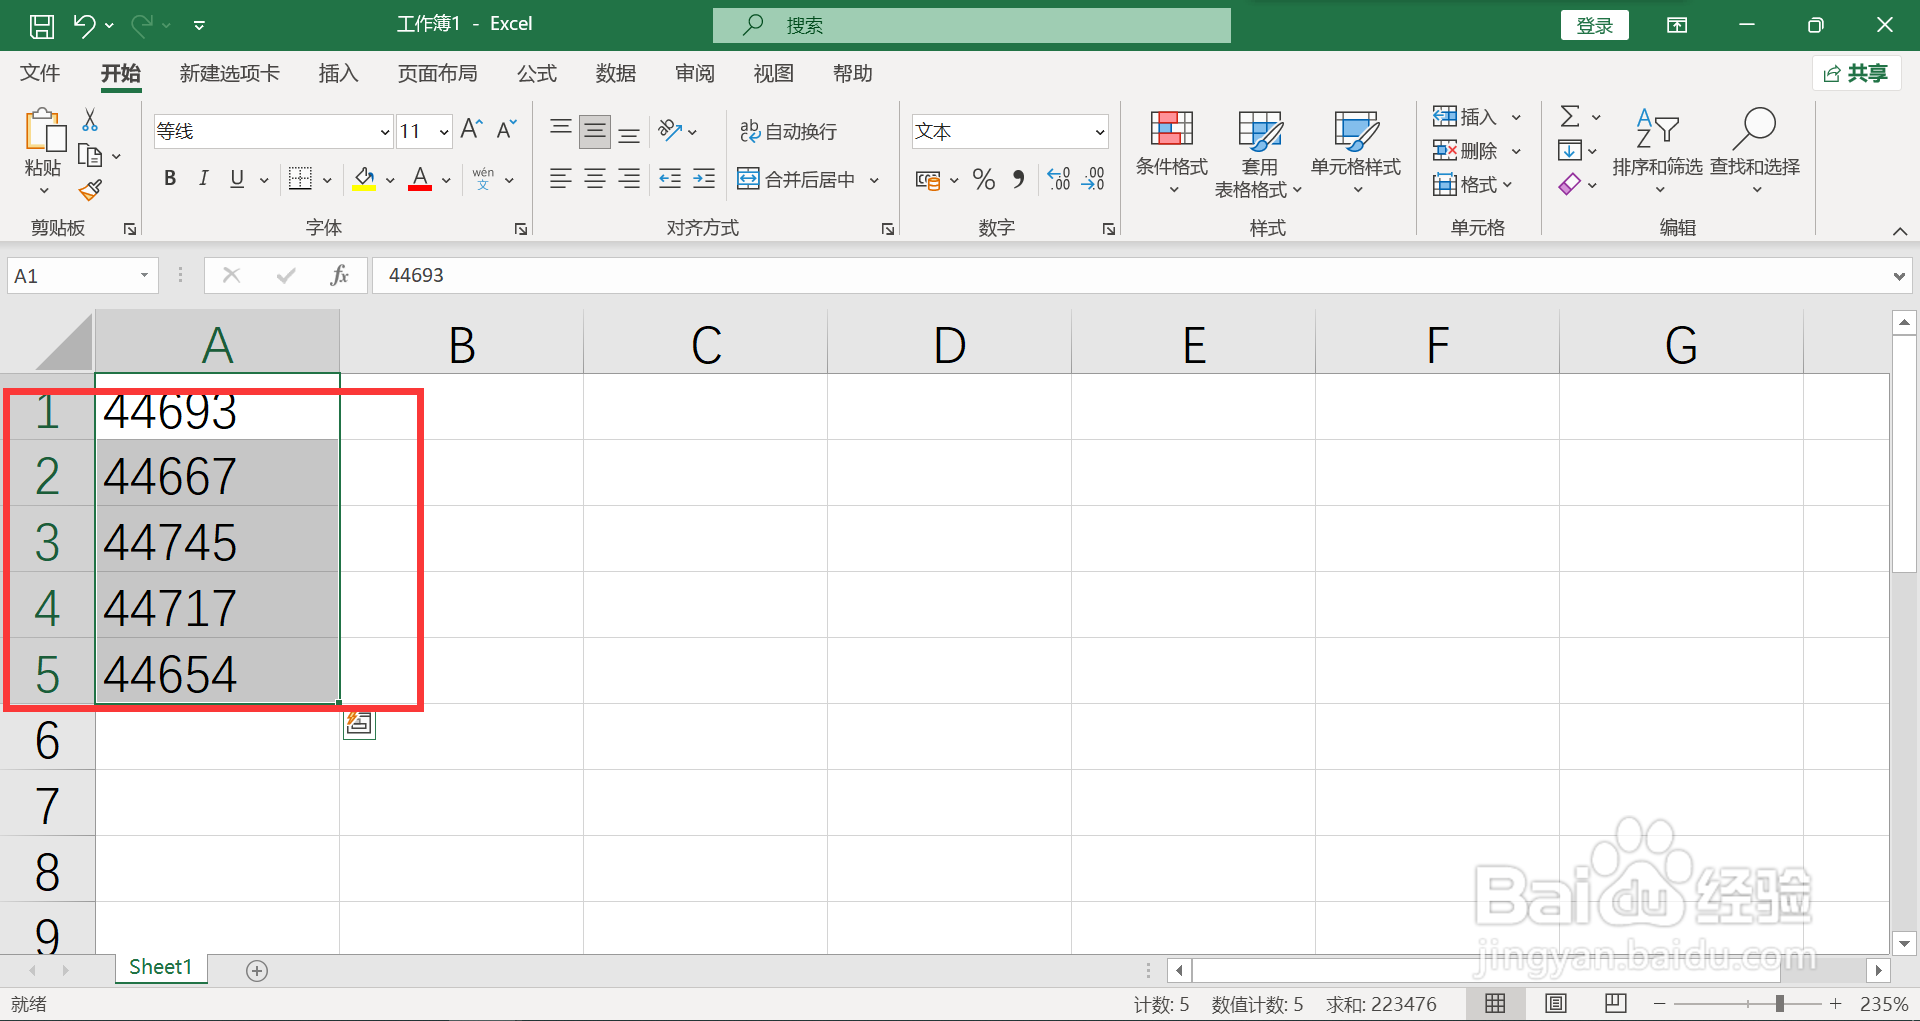Toggle wrap text (自动换行)
The height and width of the screenshot is (1021, 1920).
click(x=788, y=131)
